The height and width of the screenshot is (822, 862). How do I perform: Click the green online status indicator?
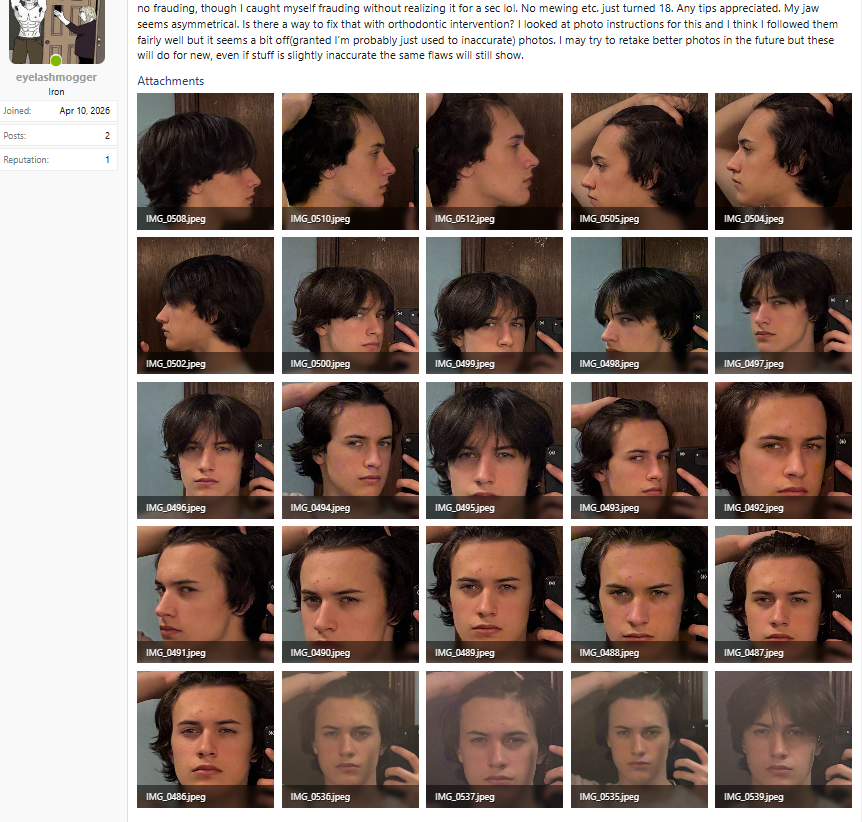click(x=56, y=60)
